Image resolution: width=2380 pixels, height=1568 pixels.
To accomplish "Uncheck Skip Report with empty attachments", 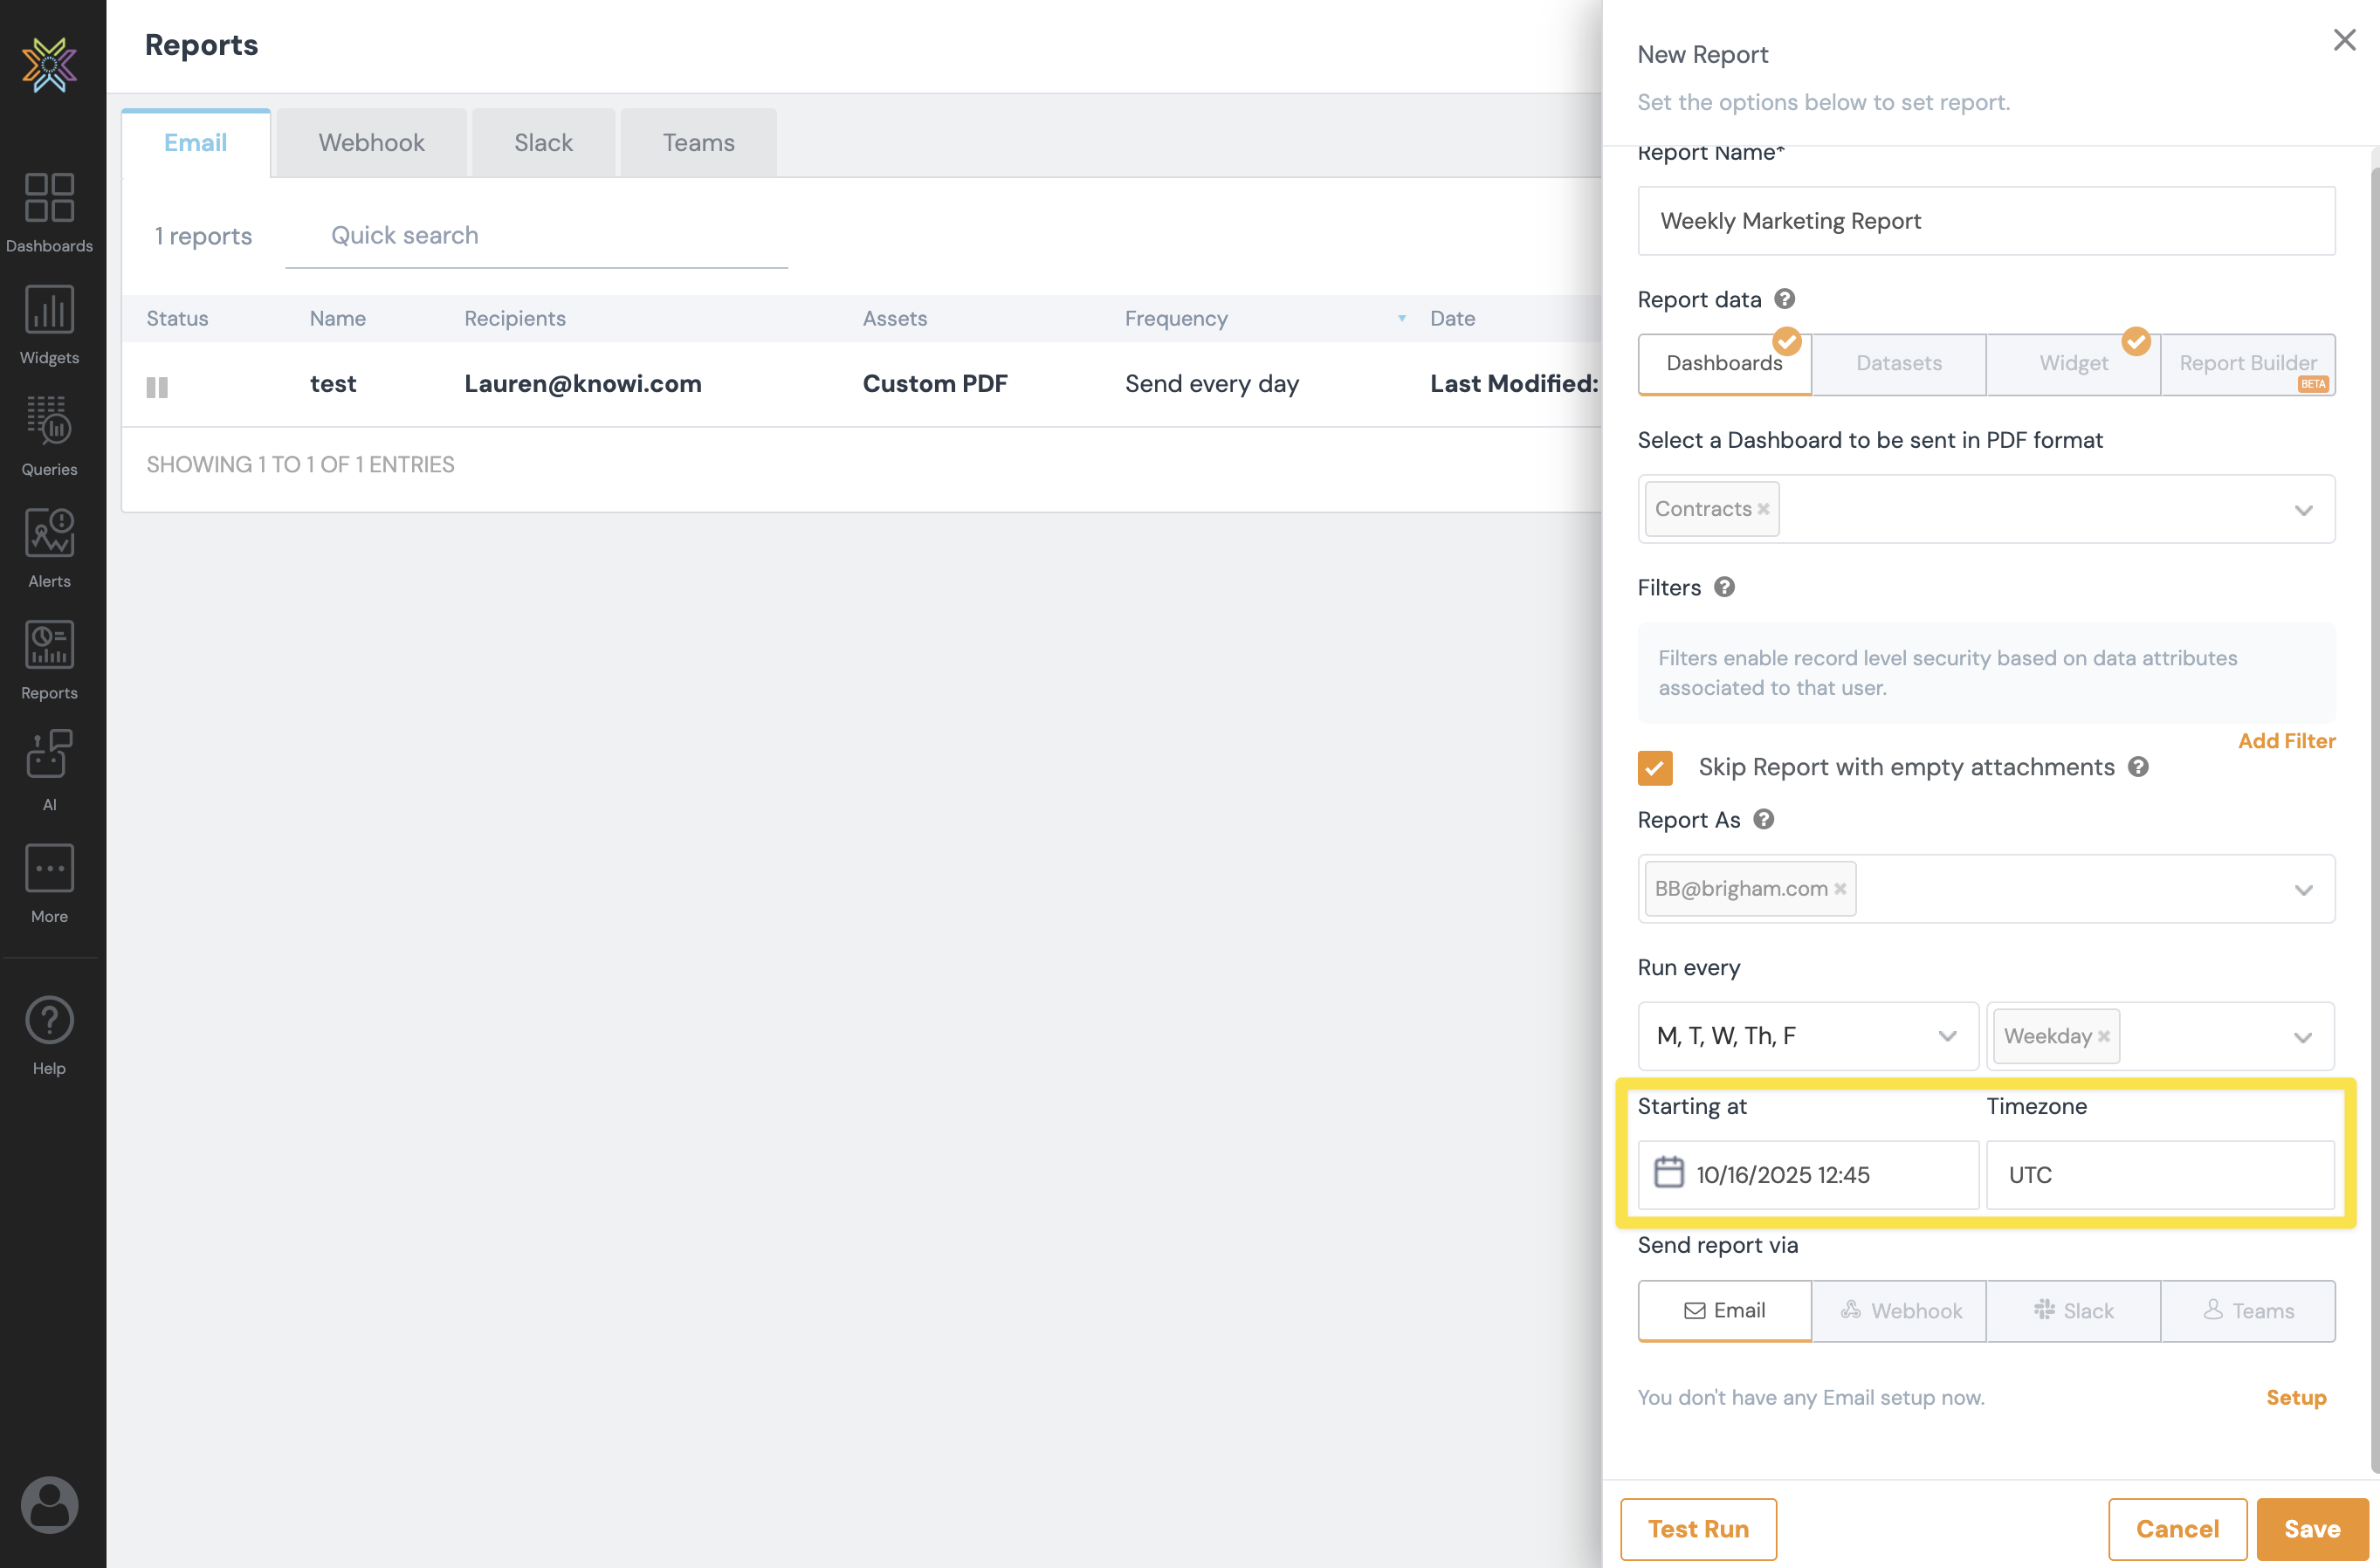I will 1655,767.
